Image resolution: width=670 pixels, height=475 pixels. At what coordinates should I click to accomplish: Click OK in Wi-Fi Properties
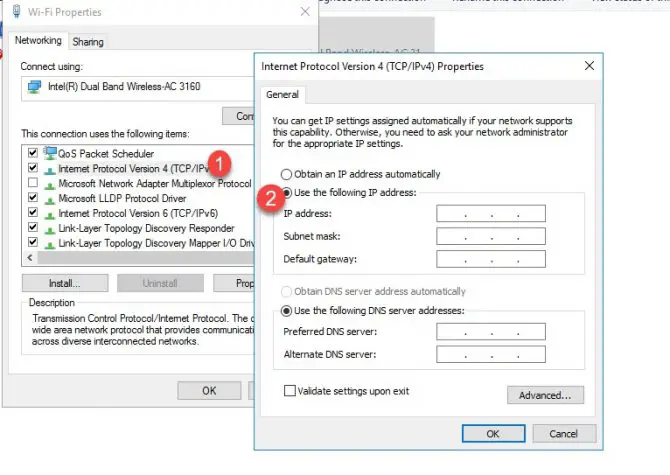[209, 390]
